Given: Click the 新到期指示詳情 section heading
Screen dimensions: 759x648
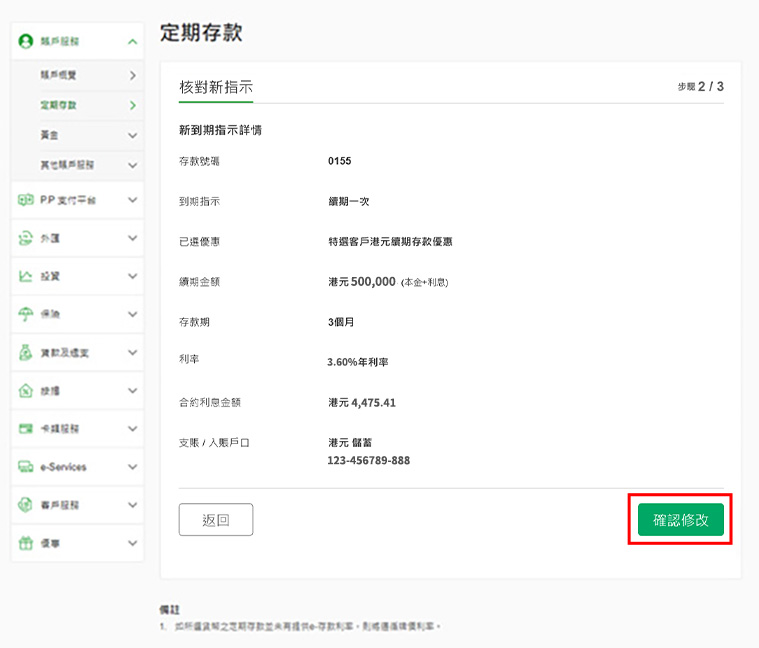Looking at the screenshot, I should [x=220, y=130].
